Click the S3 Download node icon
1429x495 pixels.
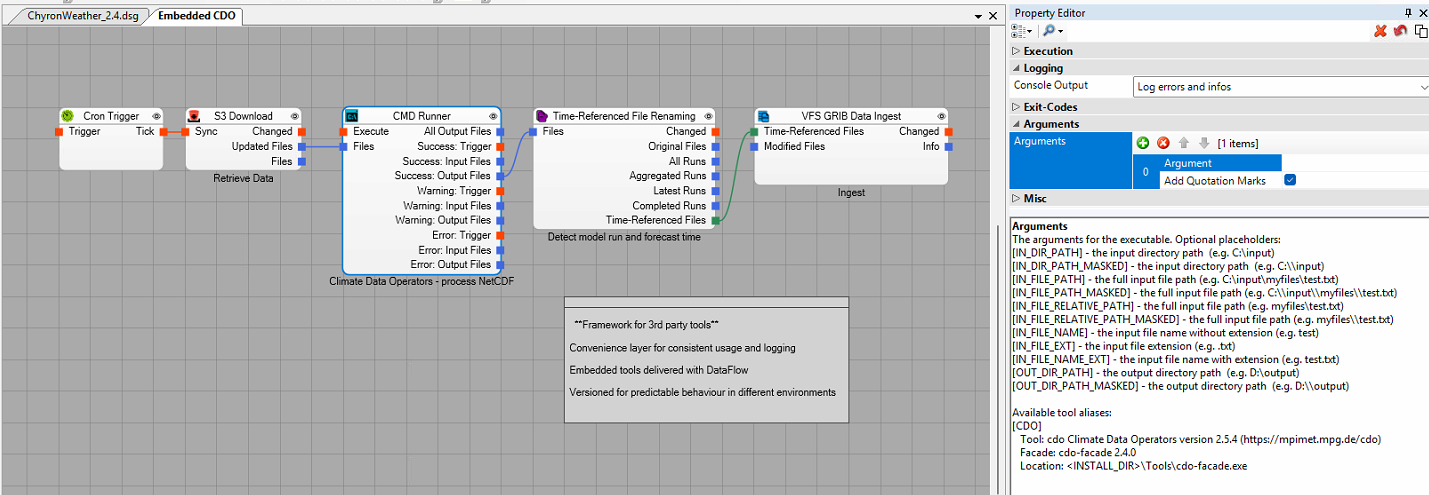tap(194, 116)
